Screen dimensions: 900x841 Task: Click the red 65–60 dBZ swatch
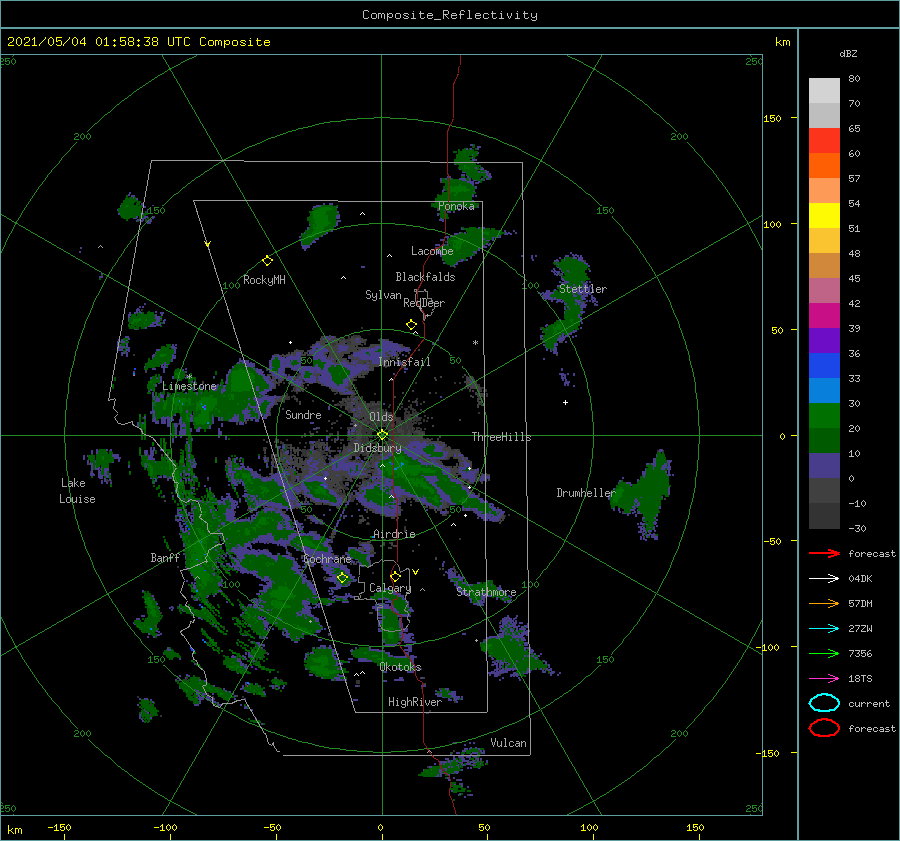(x=824, y=141)
